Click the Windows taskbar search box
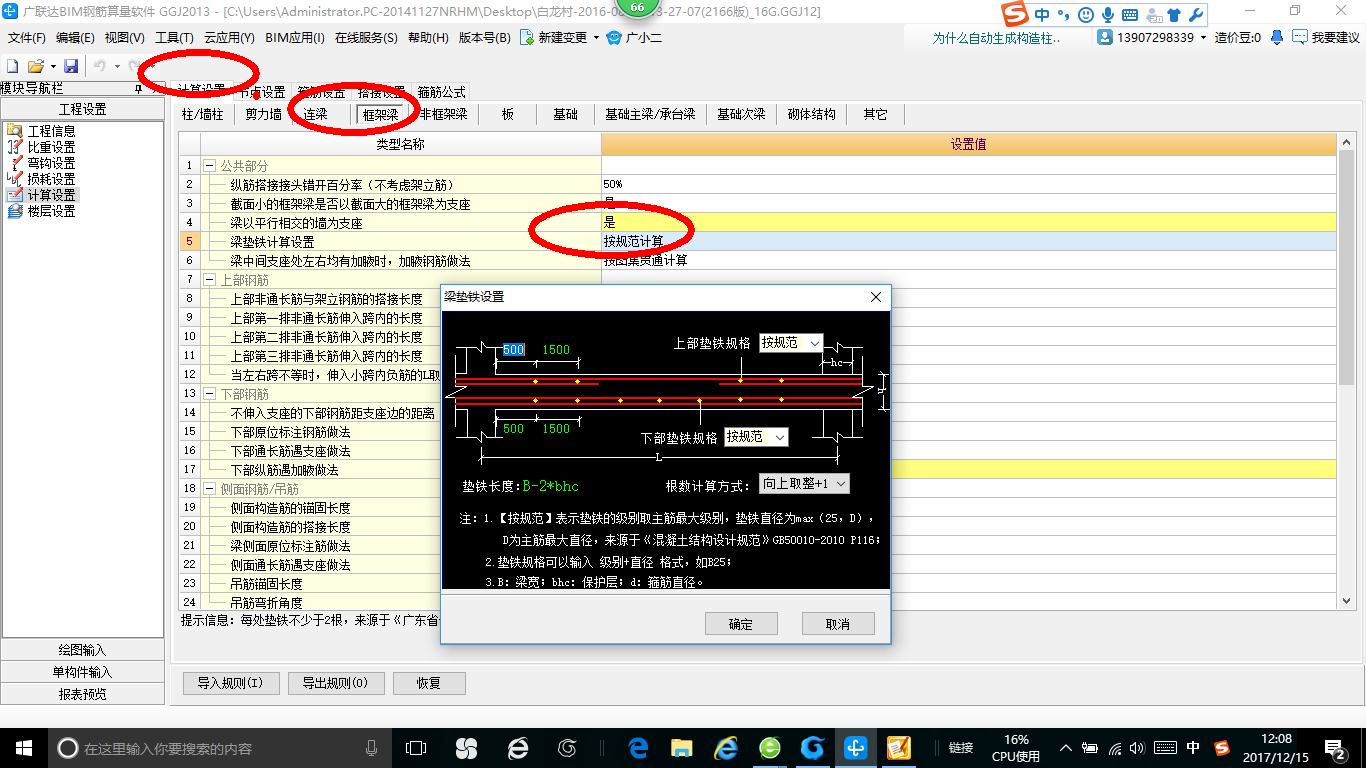This screenshot has height=768, width=1366. coord(220,748)
